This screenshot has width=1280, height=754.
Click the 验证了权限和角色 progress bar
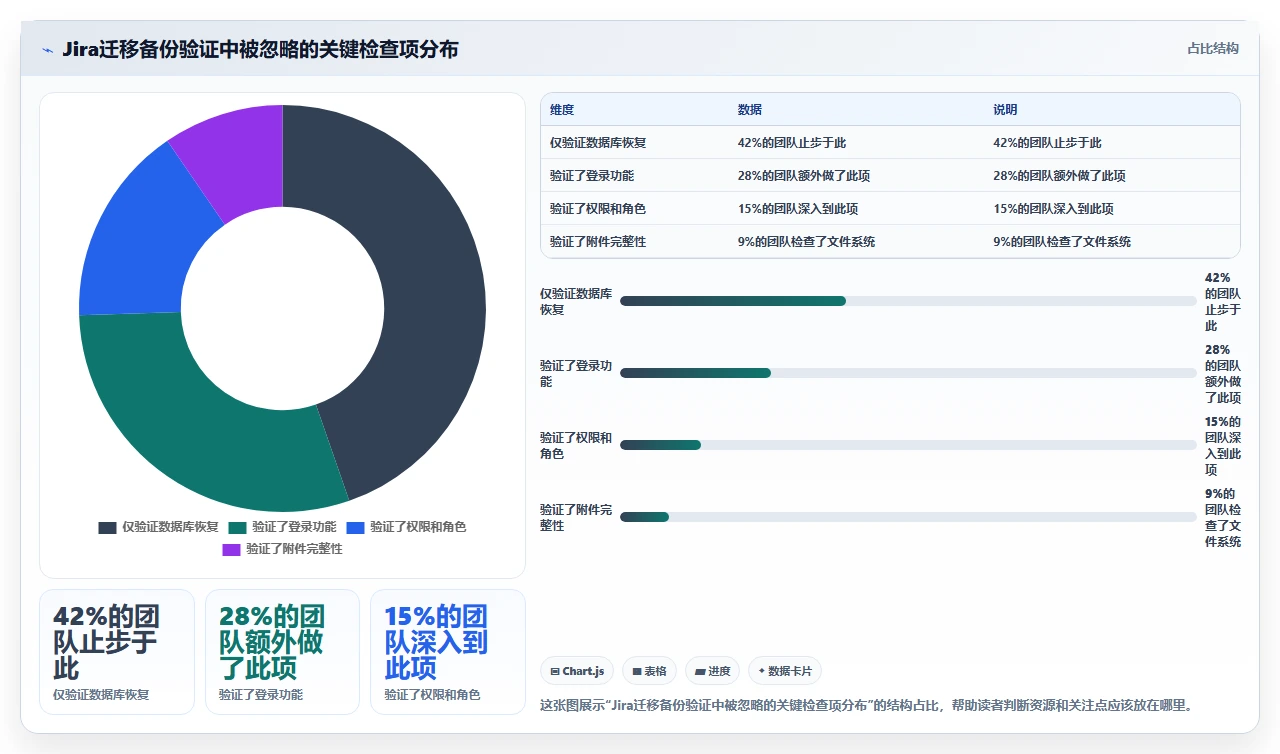click(908, 445)
